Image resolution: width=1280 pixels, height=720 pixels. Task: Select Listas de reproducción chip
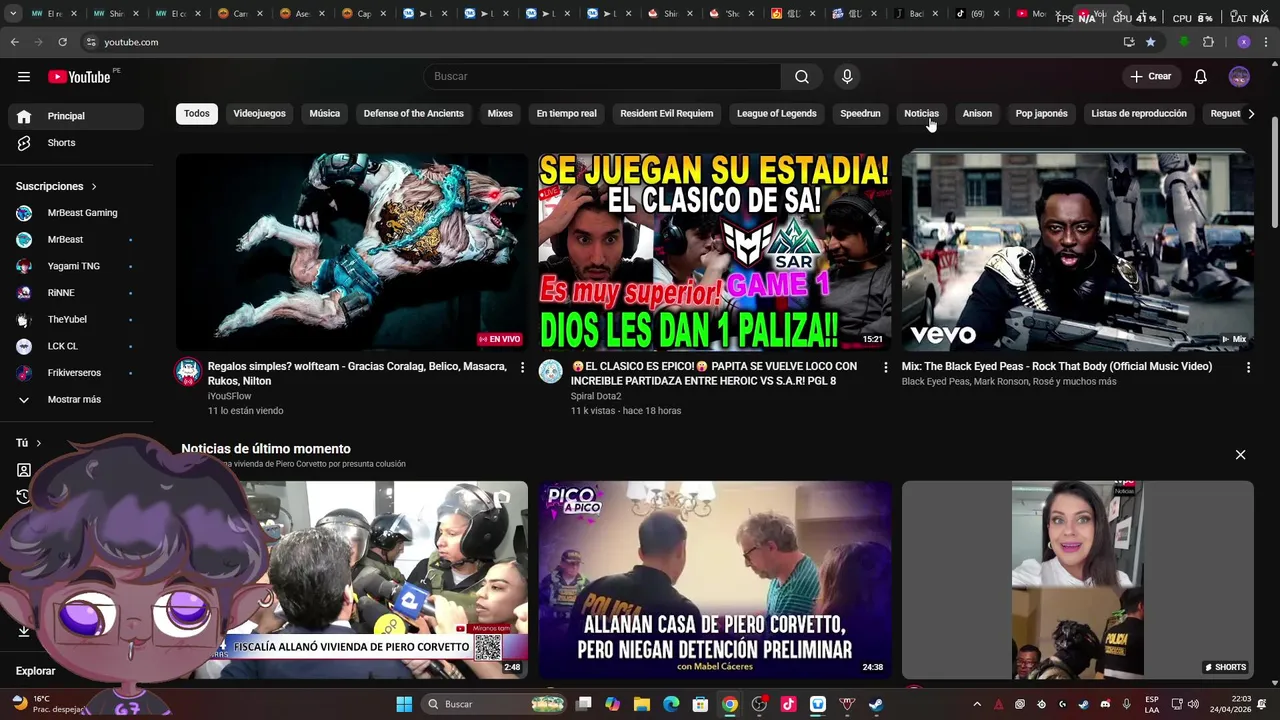[1139, 114]
